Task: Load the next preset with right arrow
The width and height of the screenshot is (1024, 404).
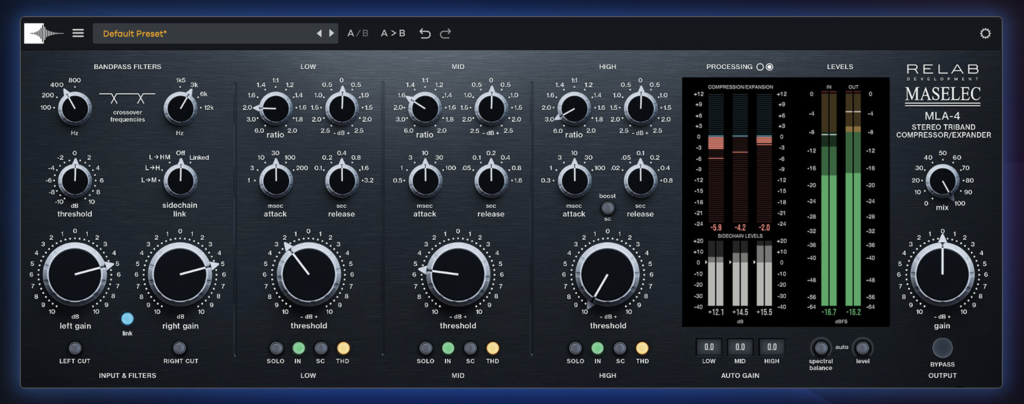Action: [x=331, y=33]
